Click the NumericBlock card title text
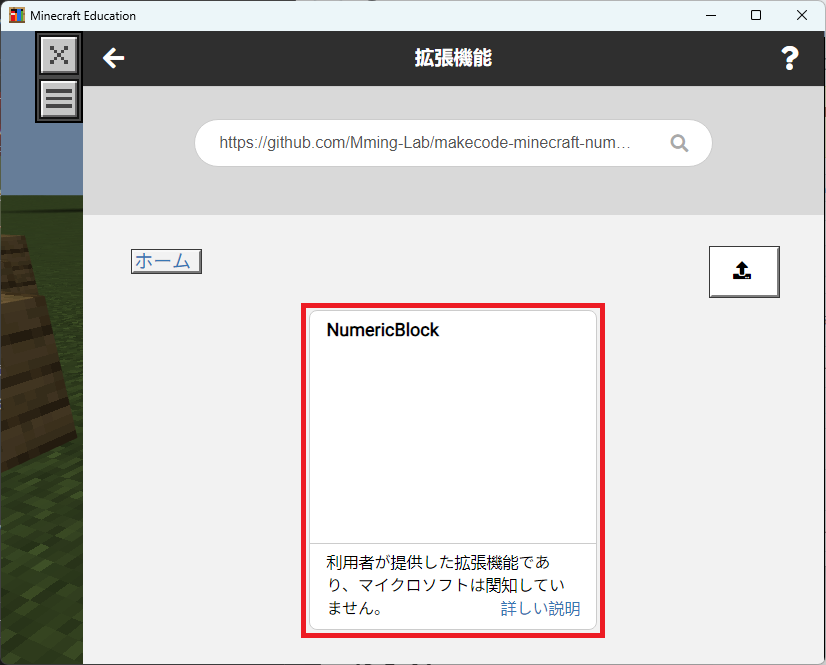This screenshot has width=826, height=665. pyautogui.click(x=383, y=330)
